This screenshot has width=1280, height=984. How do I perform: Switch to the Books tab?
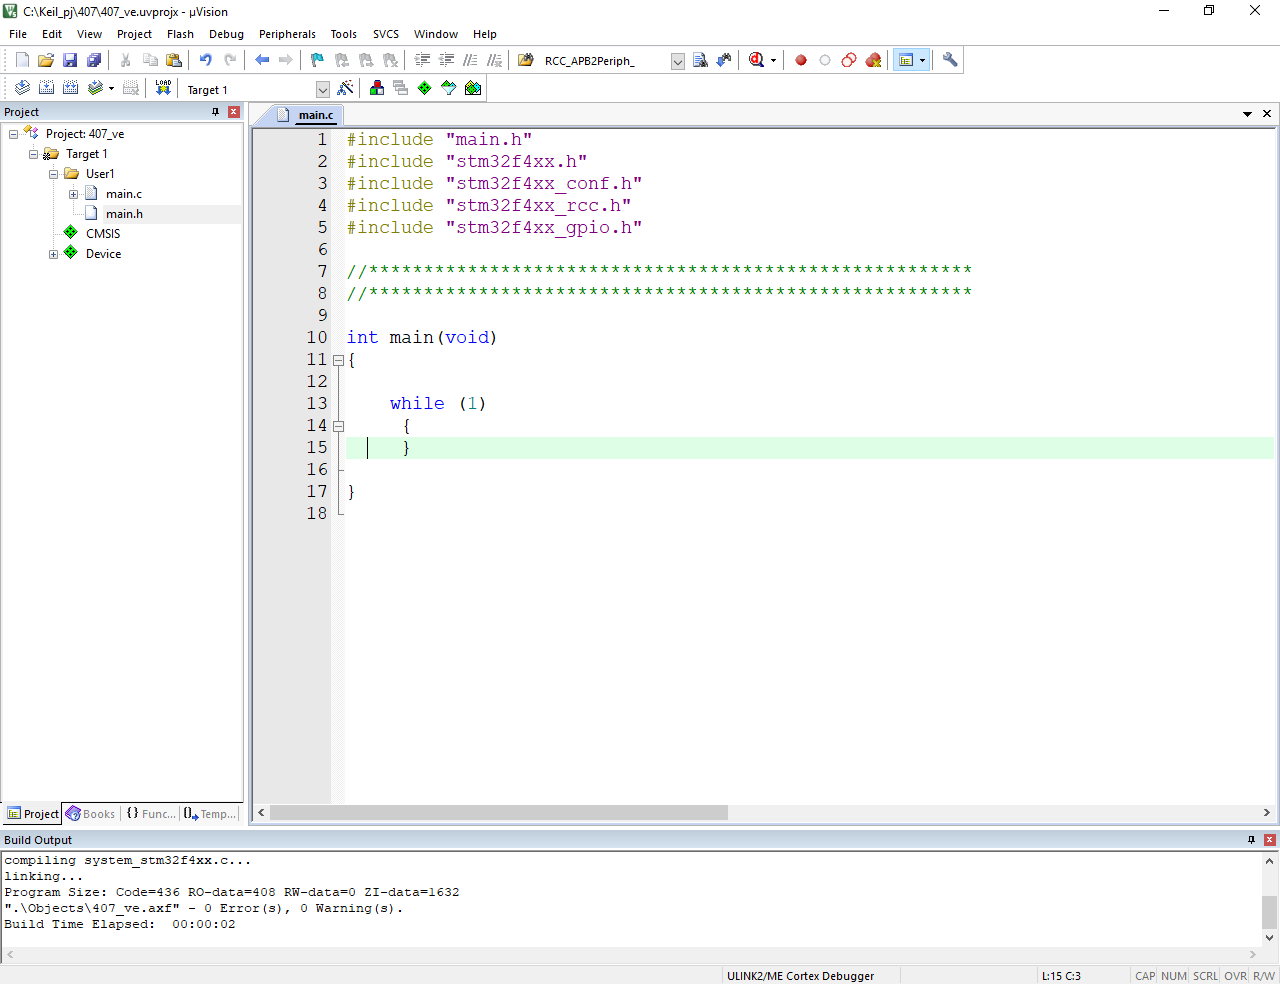point(91,814)
